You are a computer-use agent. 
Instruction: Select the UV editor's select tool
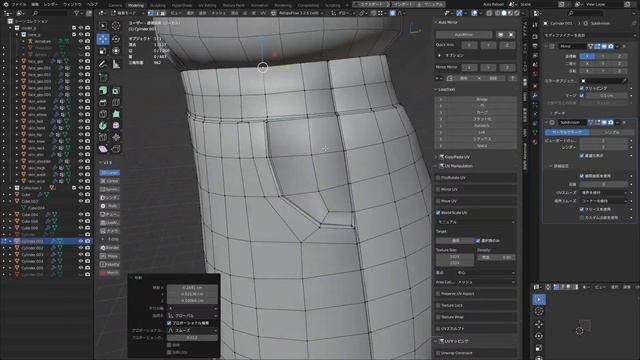coord(539,299)
